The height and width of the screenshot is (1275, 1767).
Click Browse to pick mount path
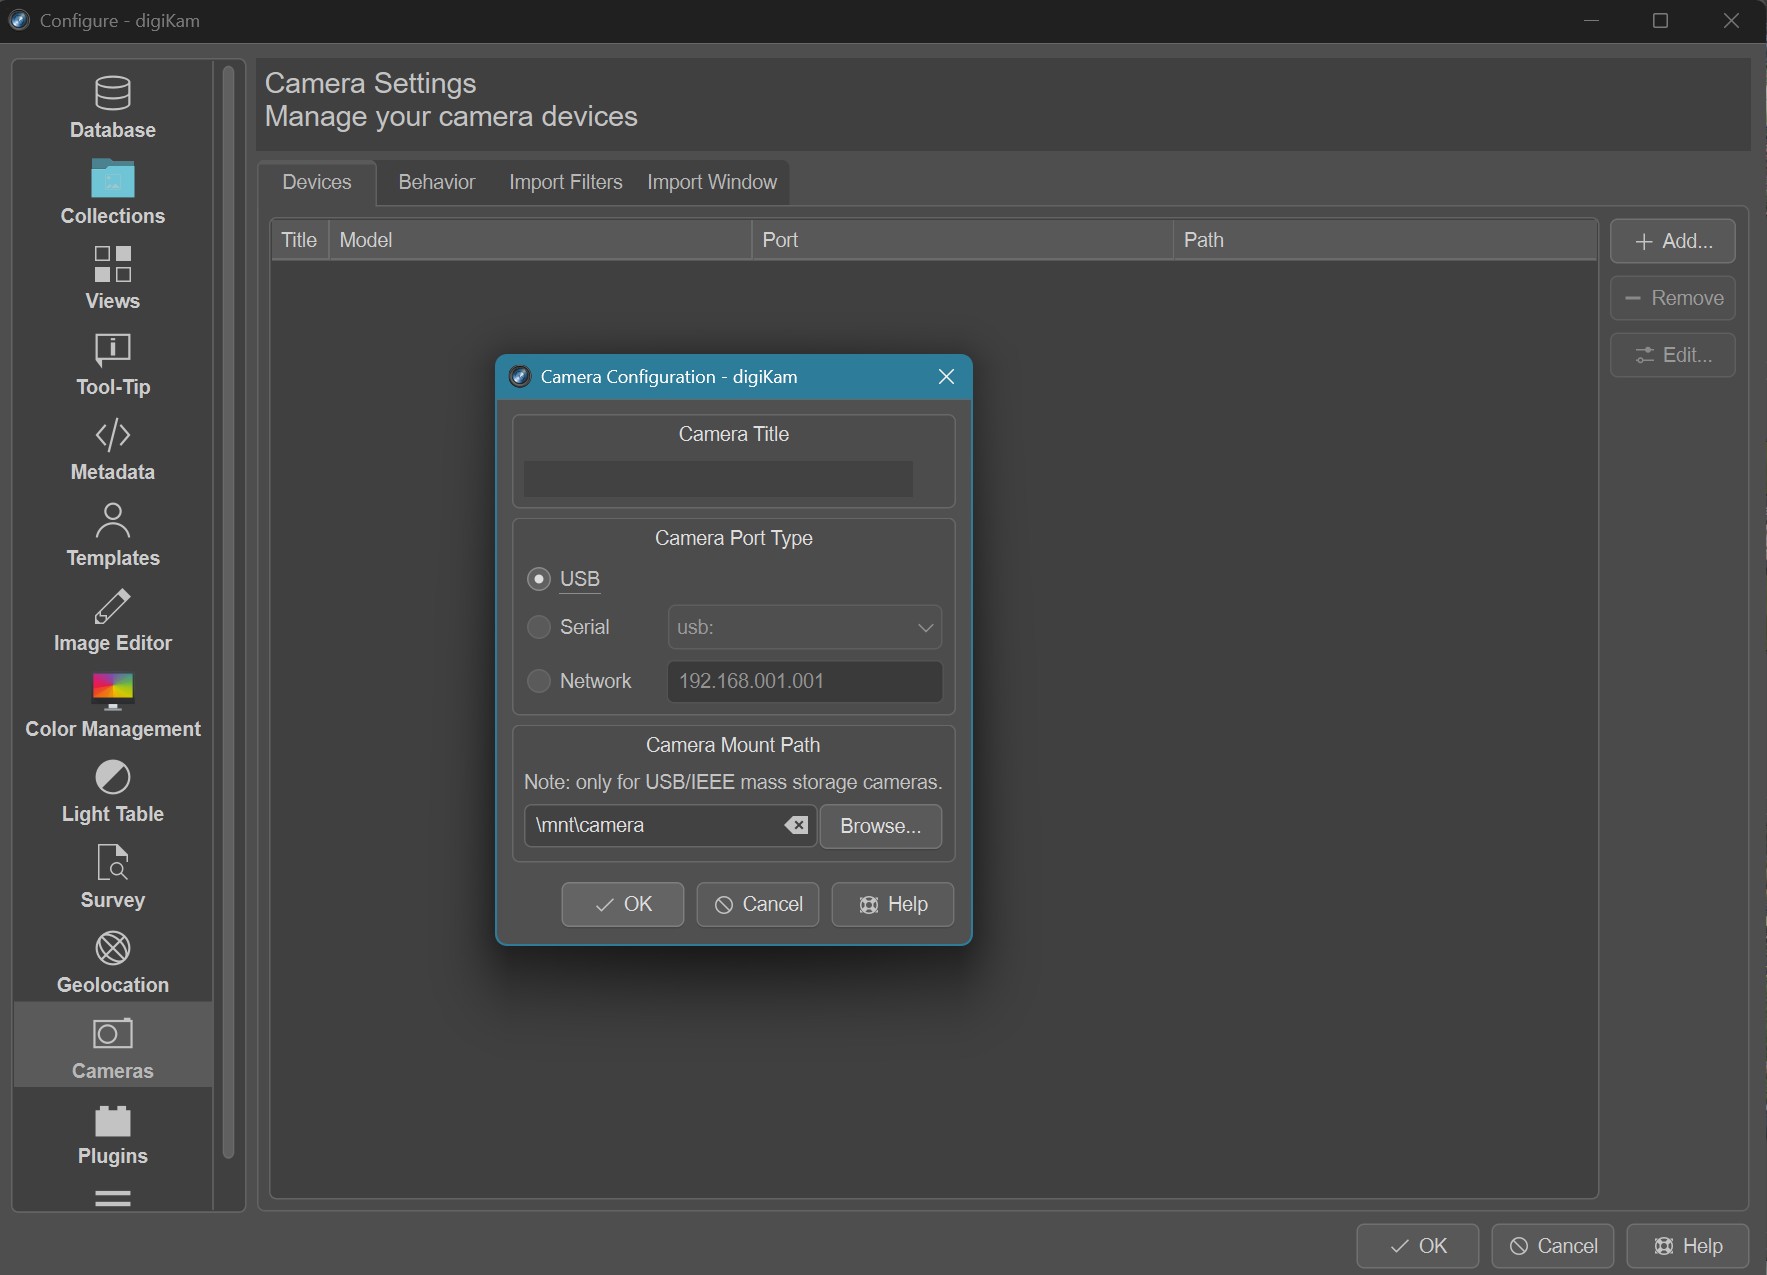880,826
